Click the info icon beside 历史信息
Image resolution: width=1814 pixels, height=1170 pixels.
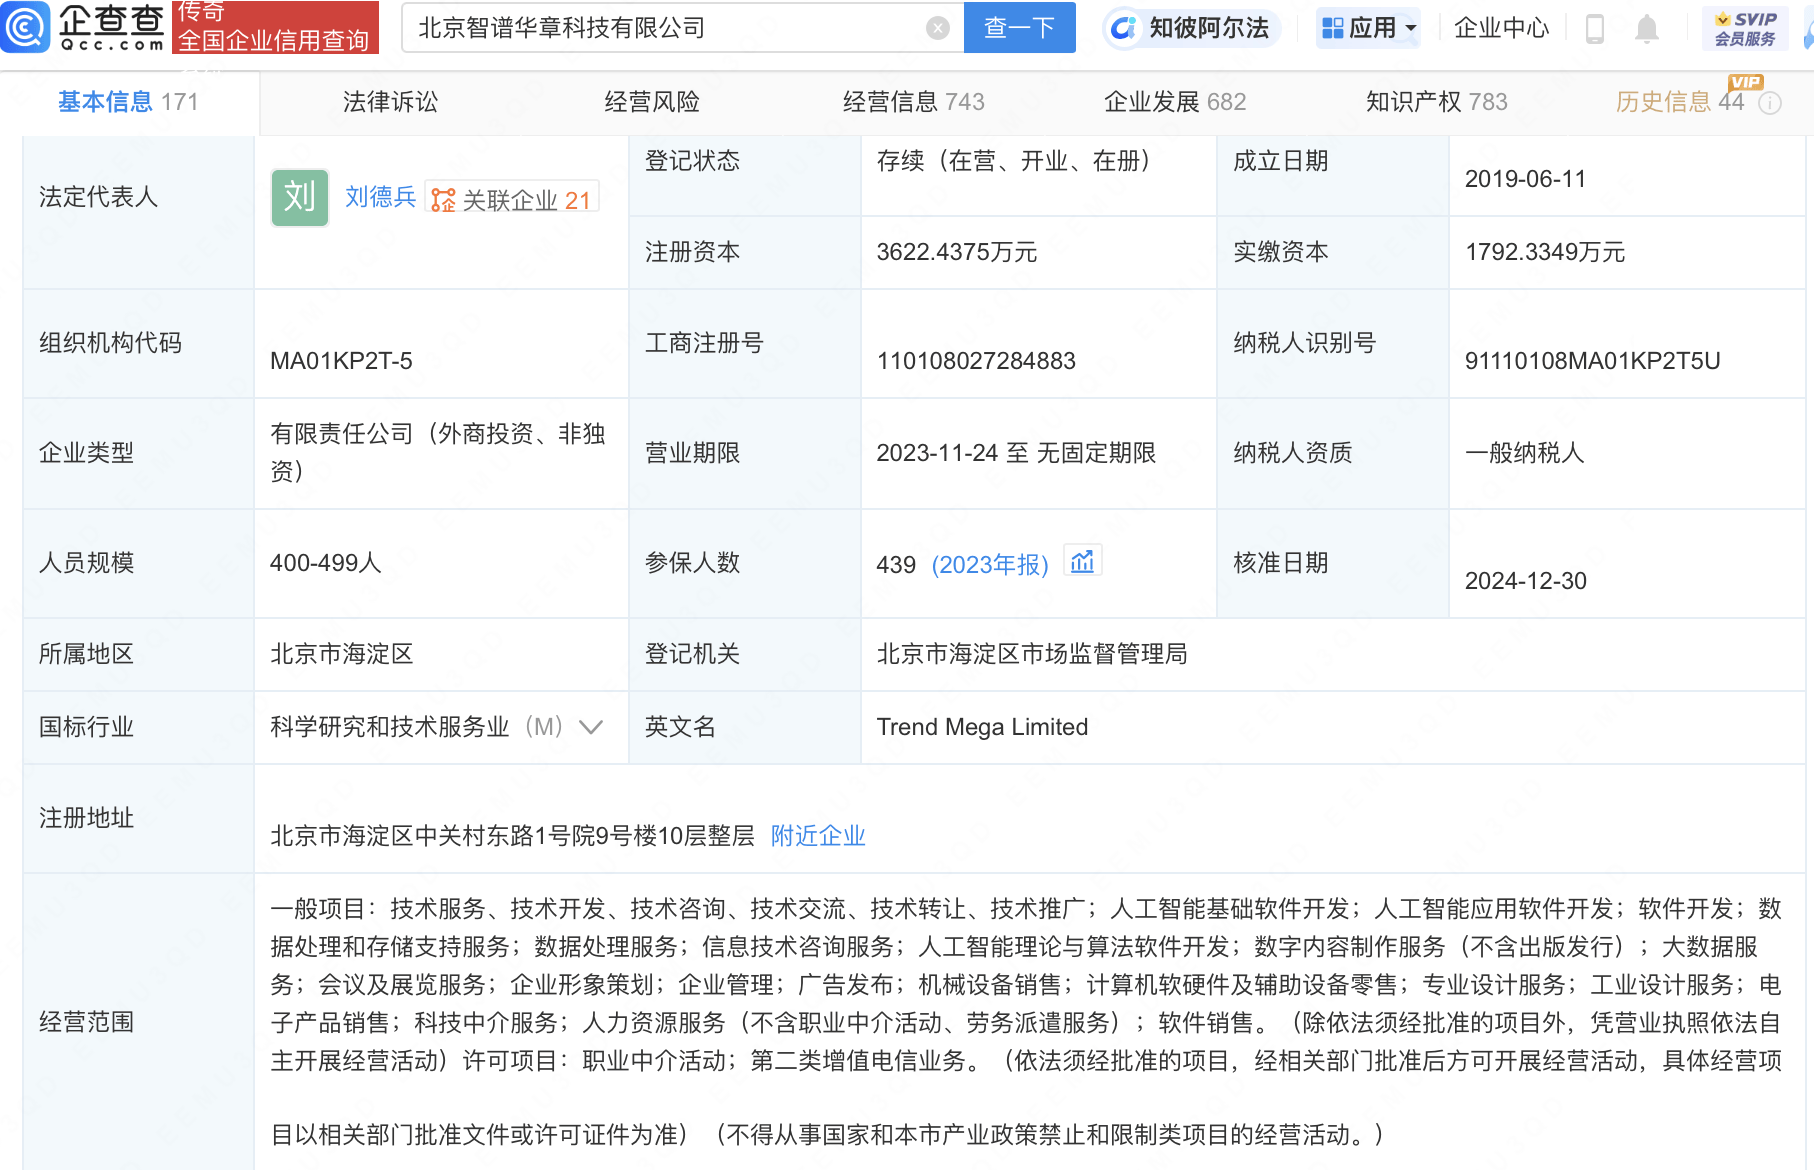1770,103
